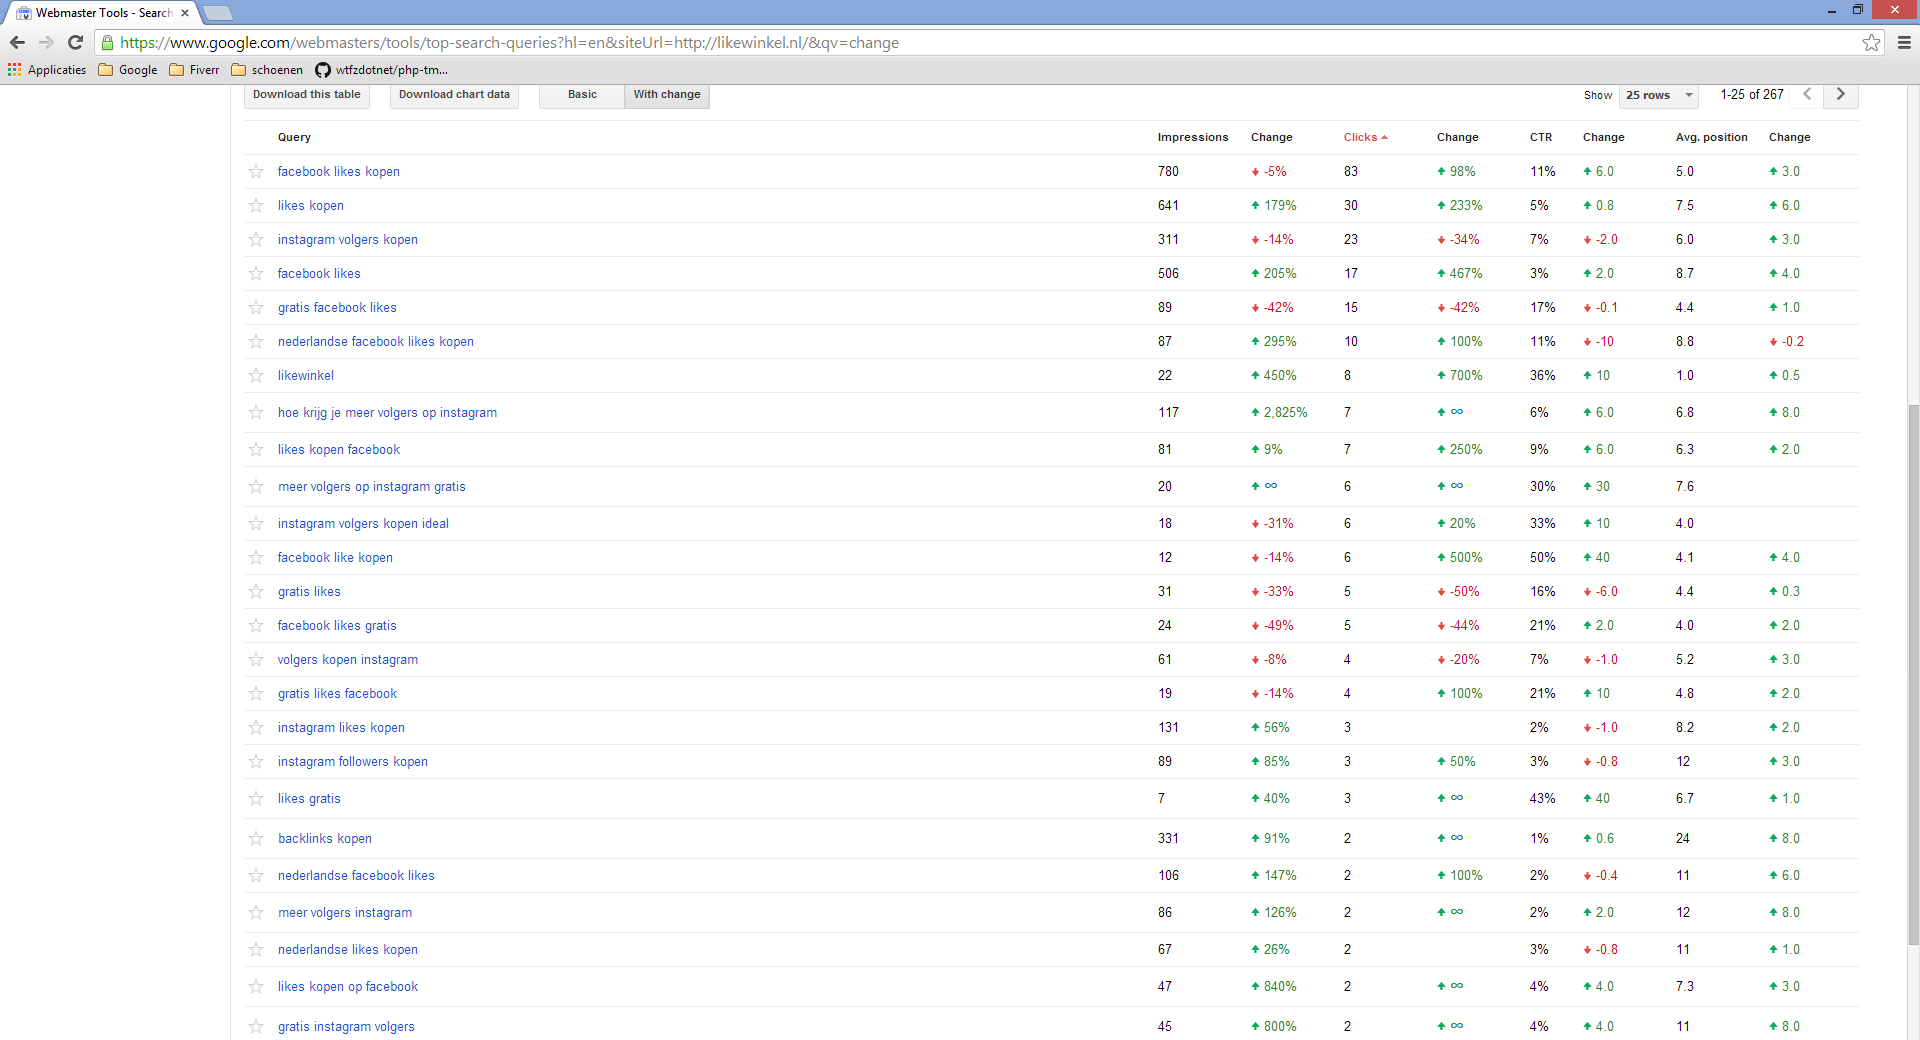
Task: Star the 'likes gratis' query row
Action: [256, 799]
